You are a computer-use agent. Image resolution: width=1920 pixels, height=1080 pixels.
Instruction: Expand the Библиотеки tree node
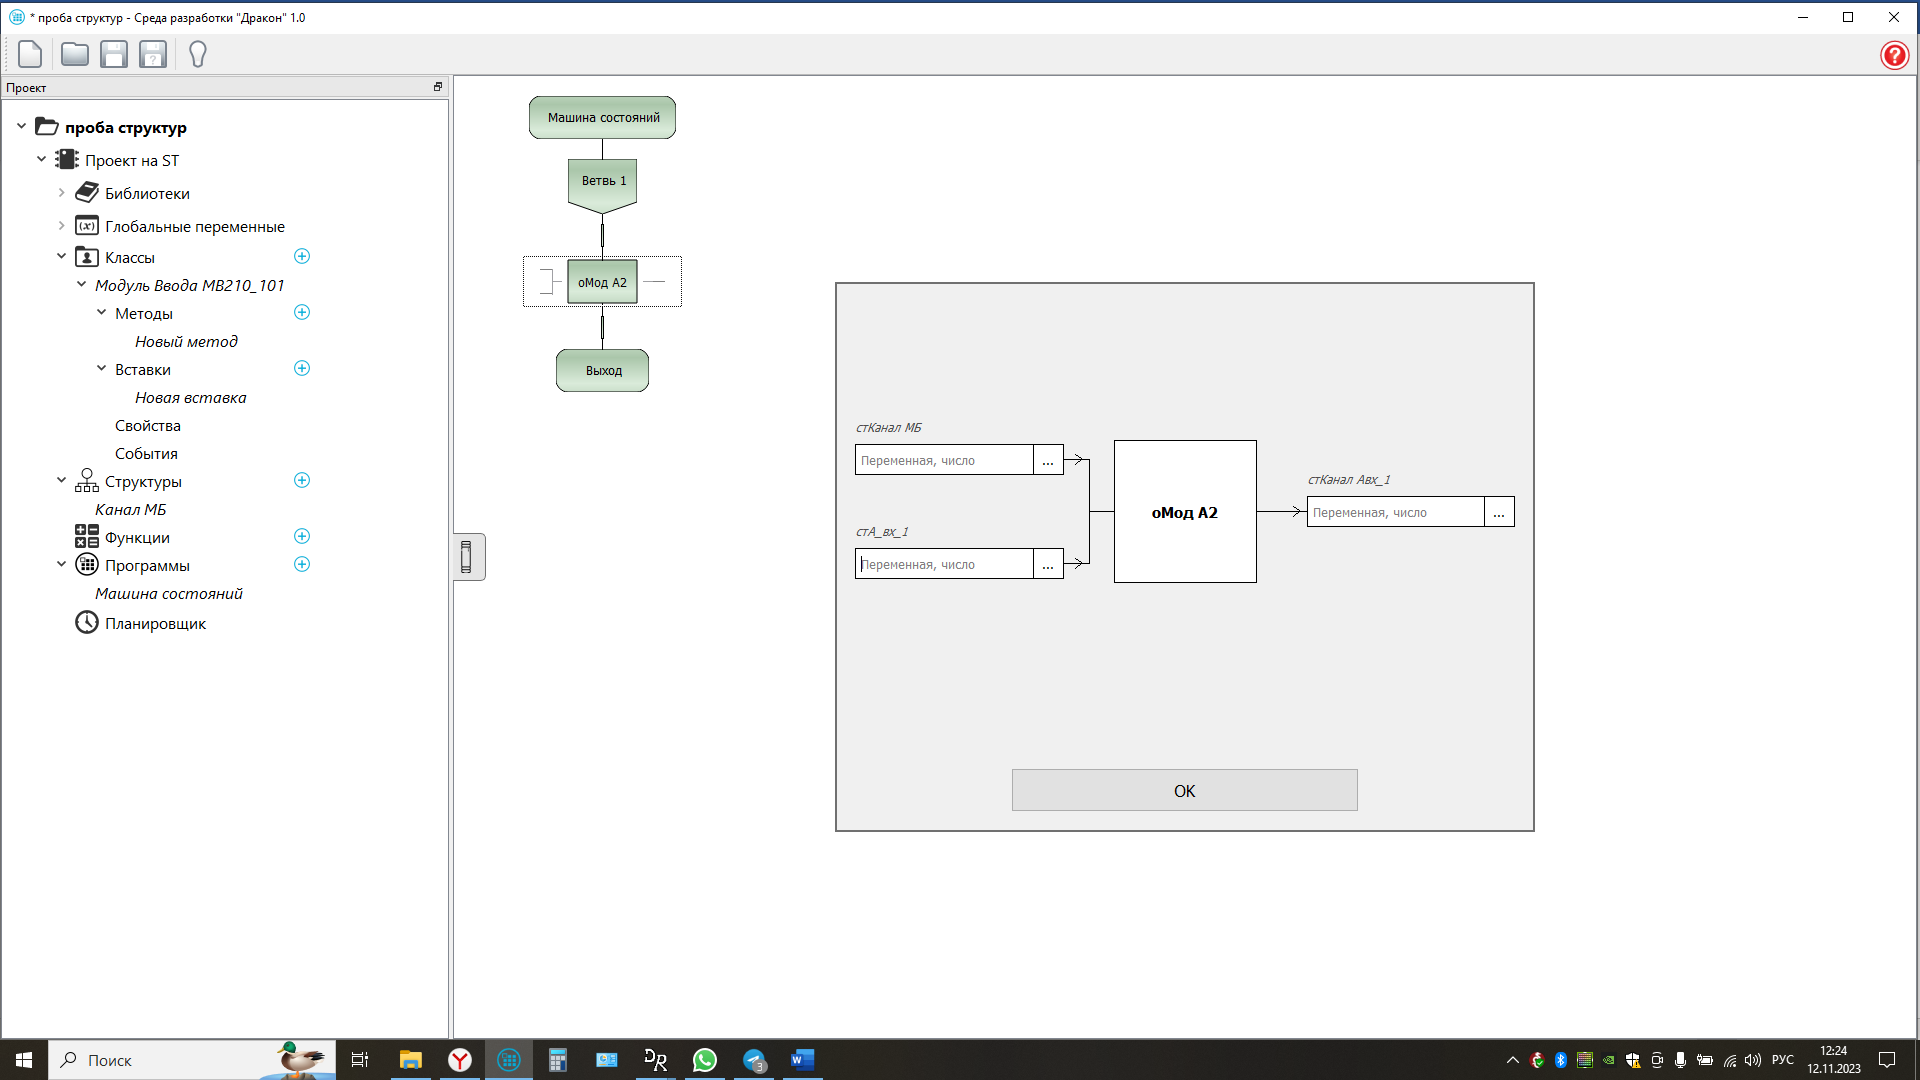coord(61,193)
